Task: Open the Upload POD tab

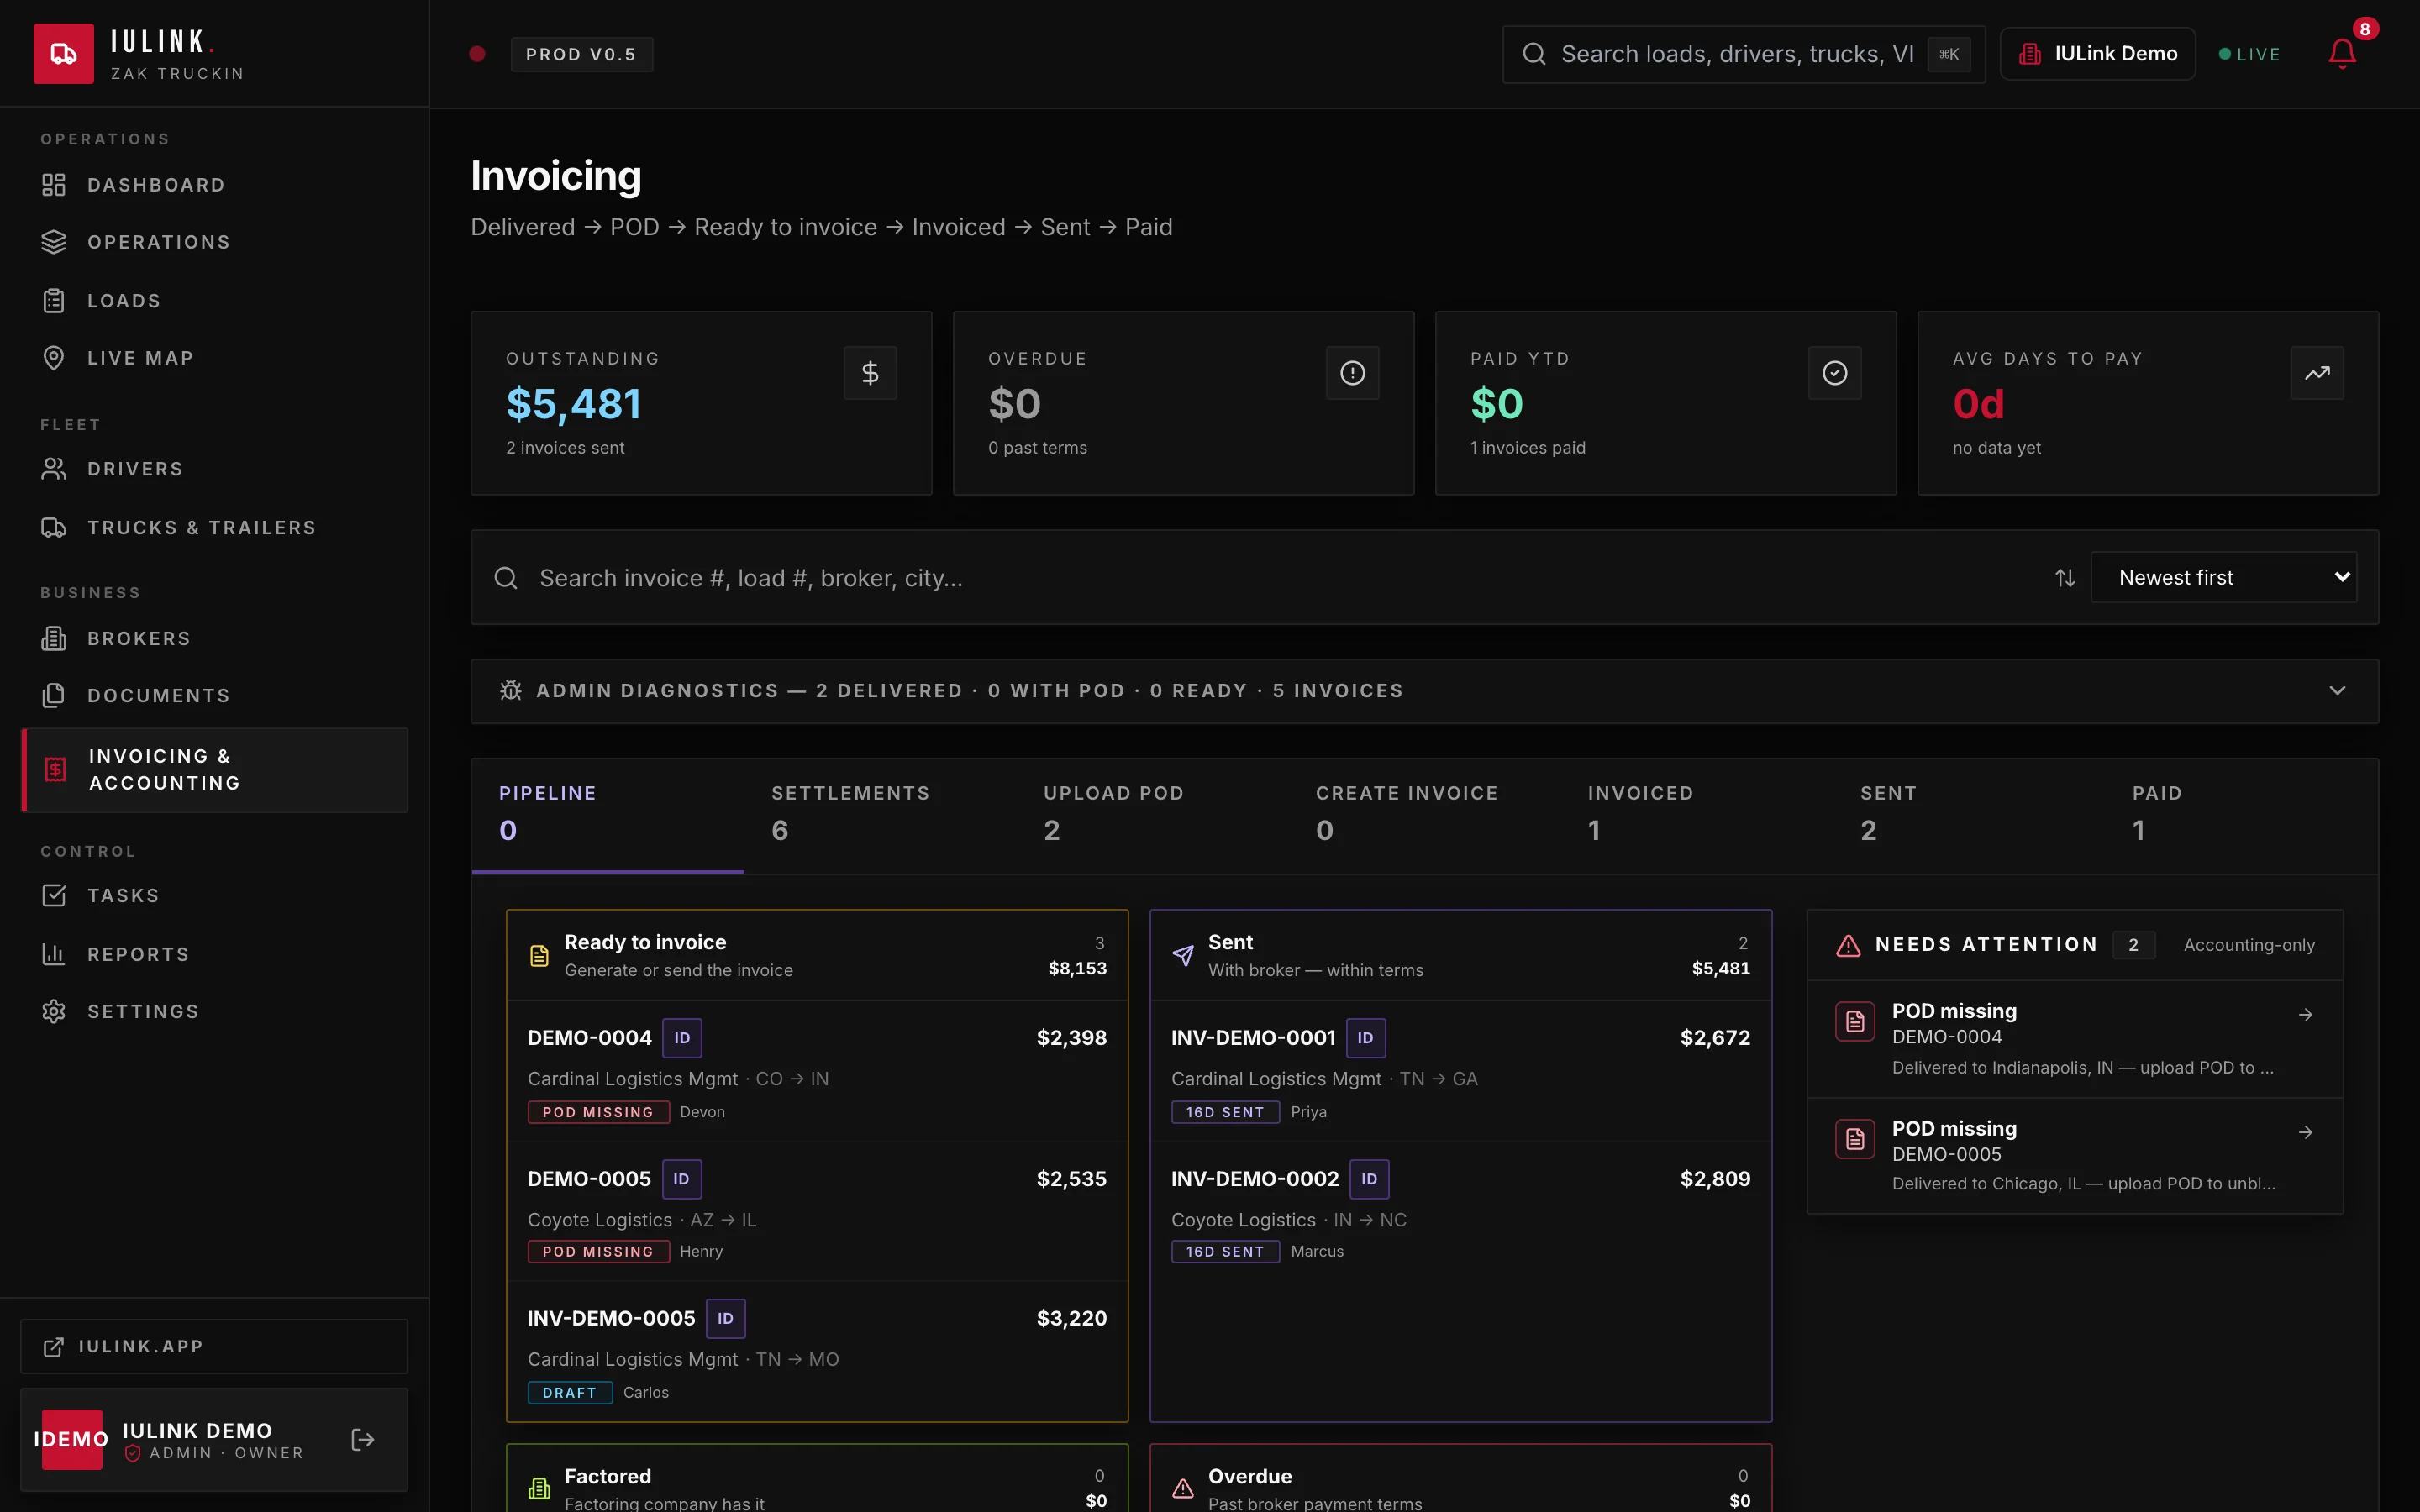Action: pos(1152,814)
